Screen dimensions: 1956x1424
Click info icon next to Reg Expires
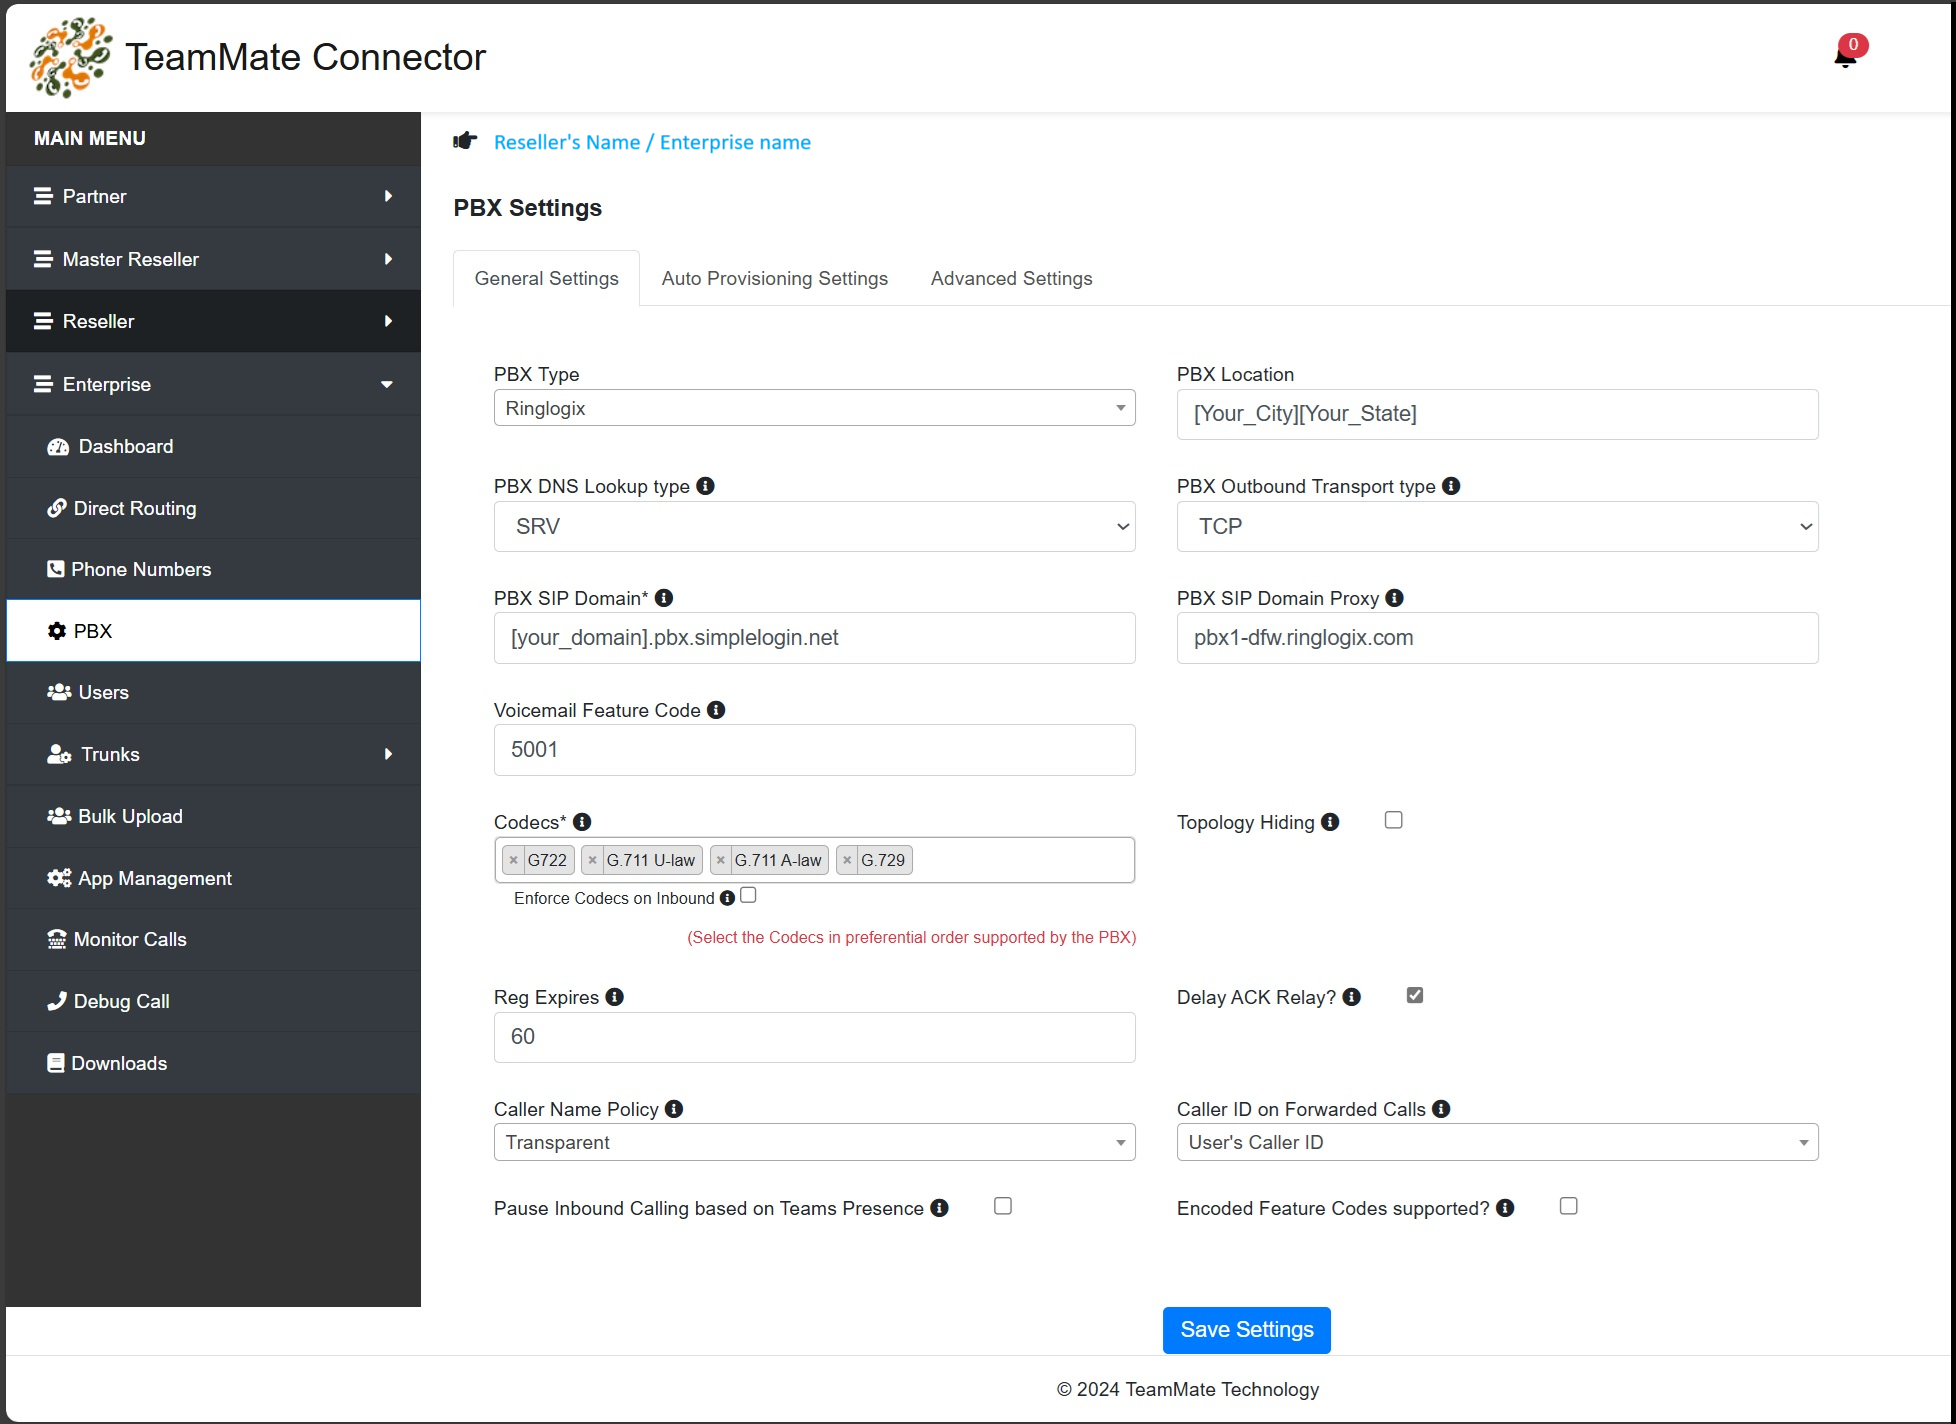(x=615, y=997)
